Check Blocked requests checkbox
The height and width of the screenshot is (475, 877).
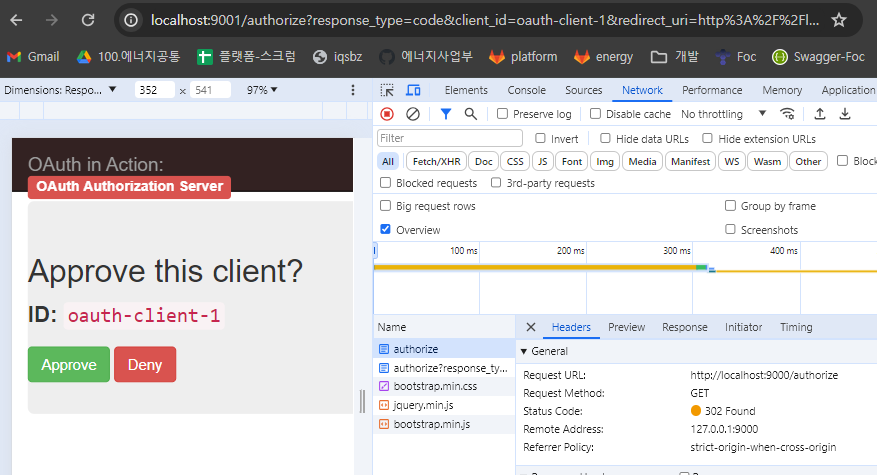[385, 183]
